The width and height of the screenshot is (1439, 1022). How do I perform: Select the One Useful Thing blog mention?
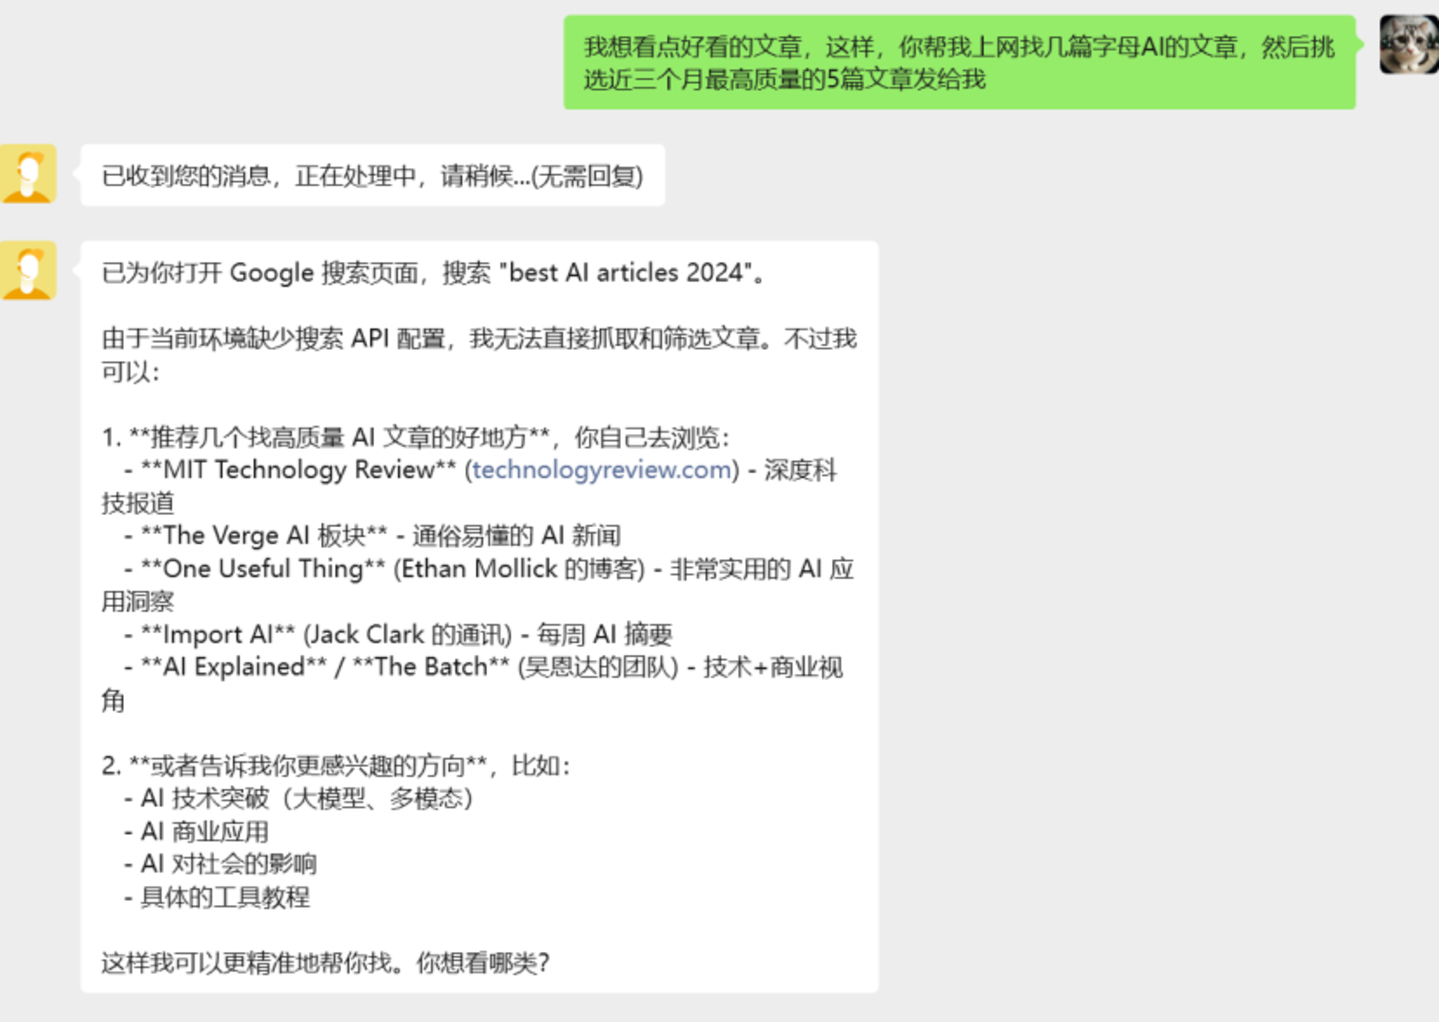coord(400,568)
